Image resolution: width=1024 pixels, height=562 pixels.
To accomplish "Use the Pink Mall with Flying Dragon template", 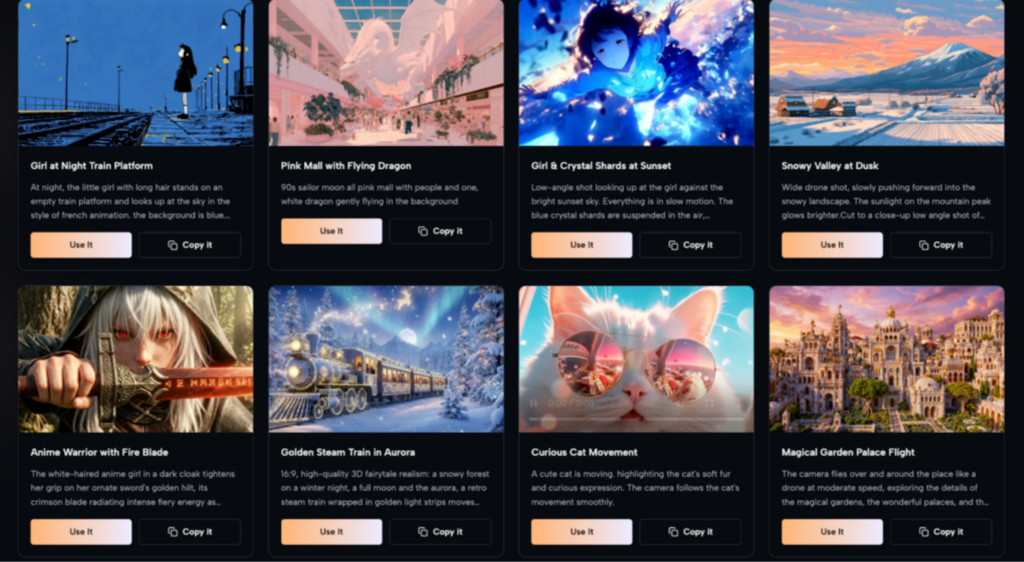I will [x=332, y=231].
